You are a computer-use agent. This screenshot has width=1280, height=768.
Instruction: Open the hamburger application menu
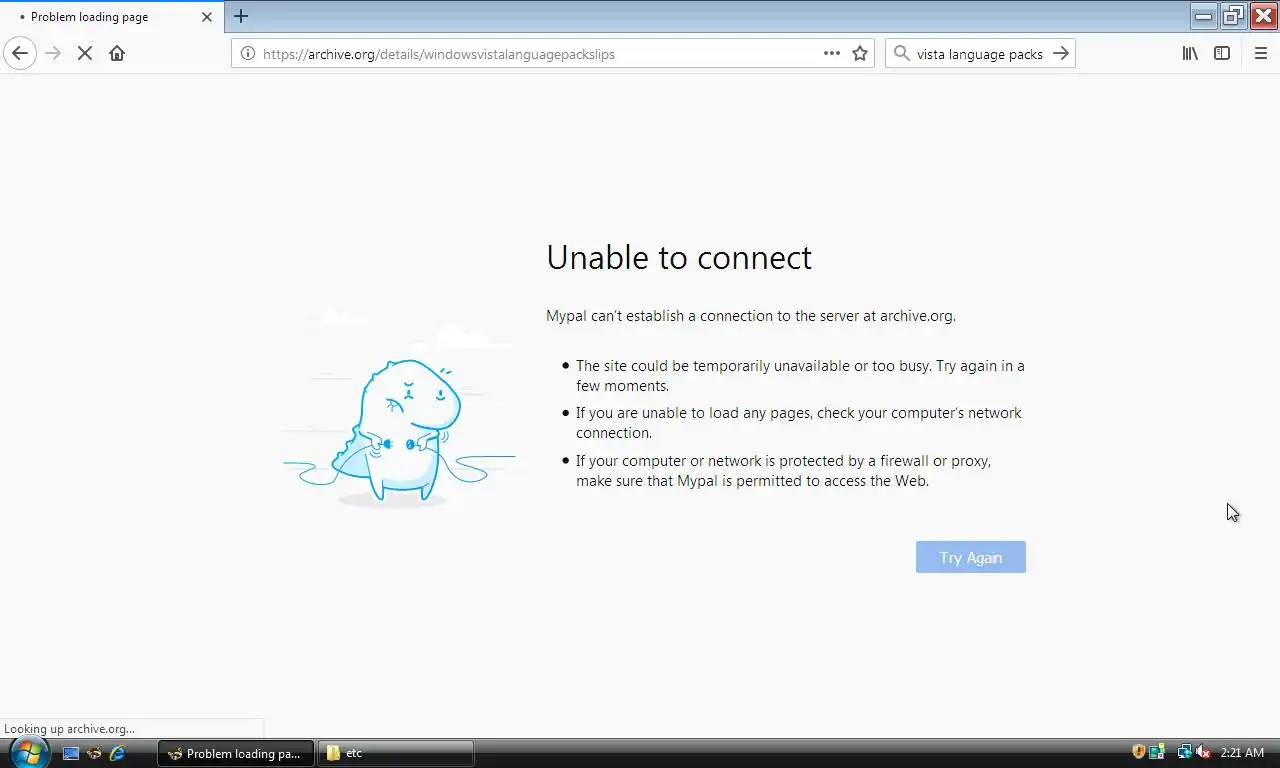pos(1261,53)
